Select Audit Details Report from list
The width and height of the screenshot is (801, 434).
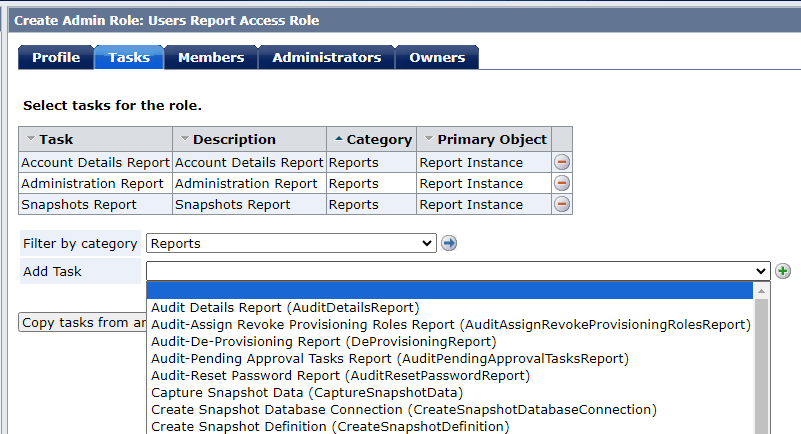point(285,307)
